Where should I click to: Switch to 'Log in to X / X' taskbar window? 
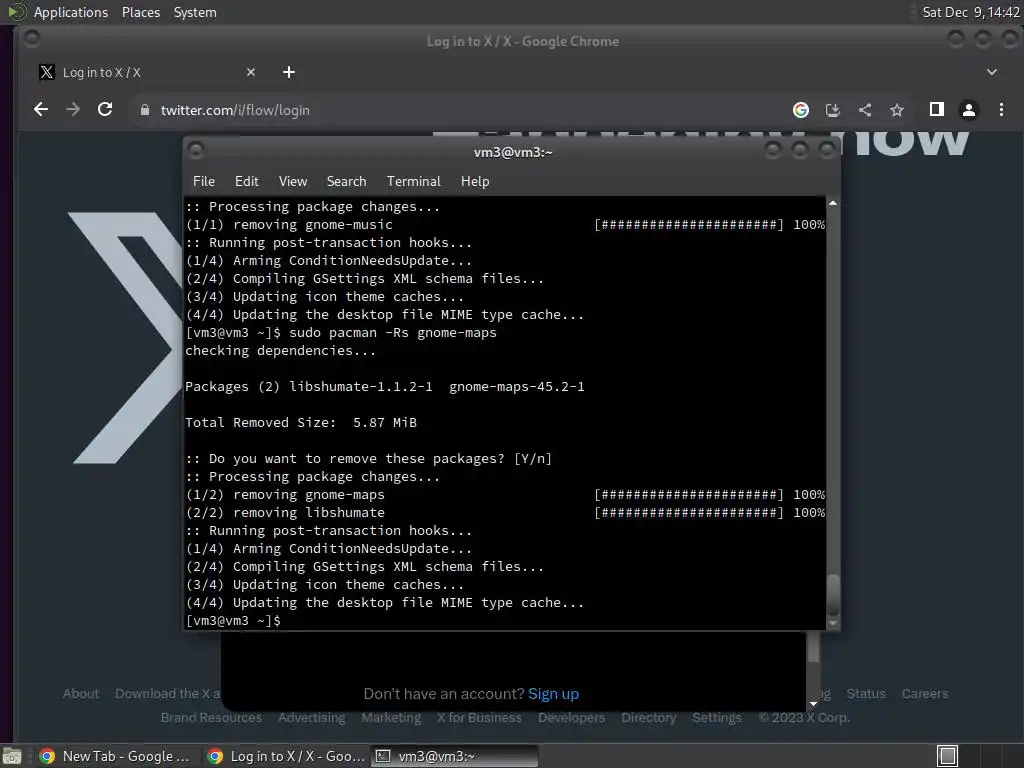(x=286, y=756)
